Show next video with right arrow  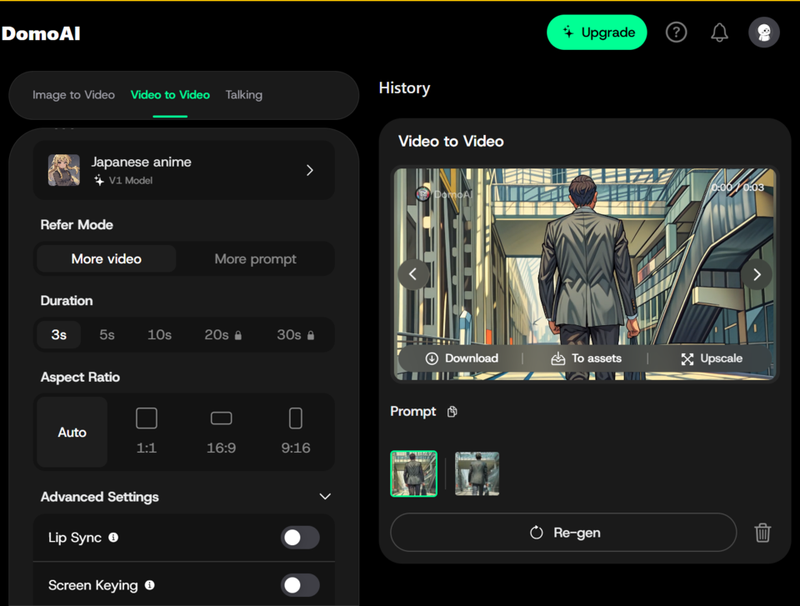click(x=757, y=274)
